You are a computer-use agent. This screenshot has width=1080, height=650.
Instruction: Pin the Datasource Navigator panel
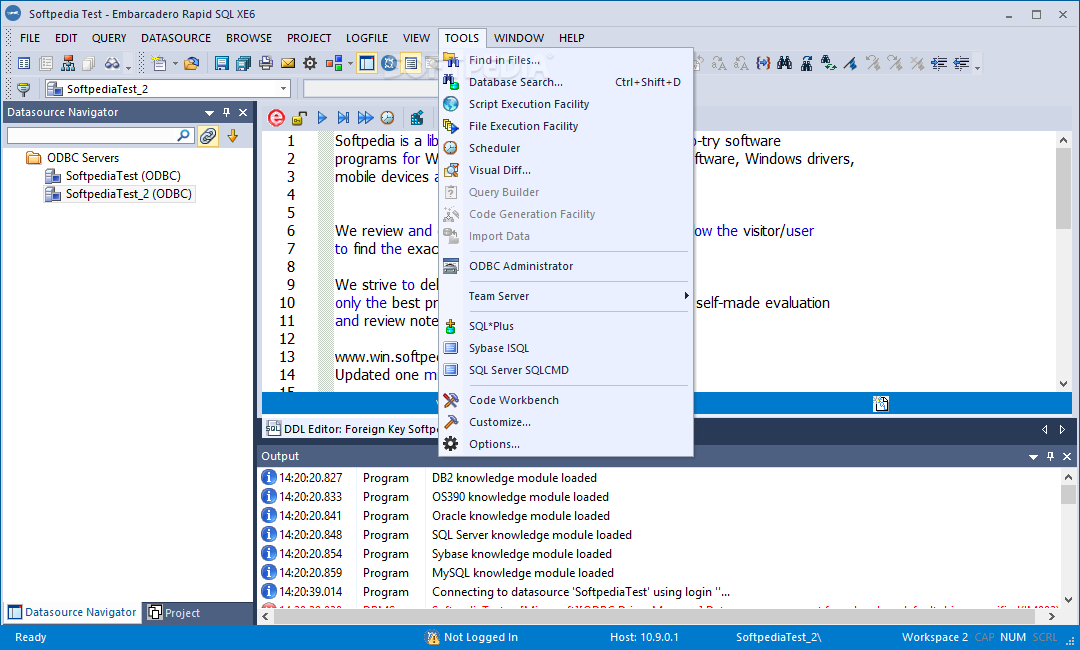226,112
